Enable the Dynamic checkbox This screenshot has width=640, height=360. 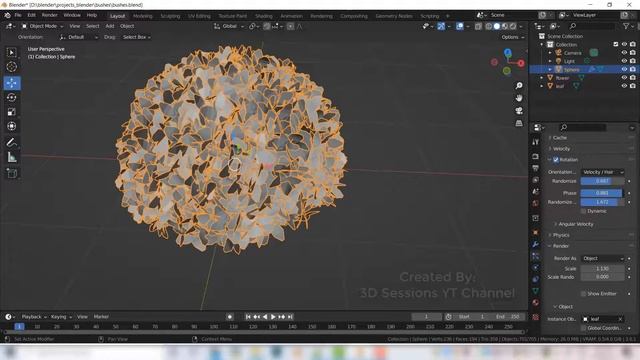tap(583, 211)
